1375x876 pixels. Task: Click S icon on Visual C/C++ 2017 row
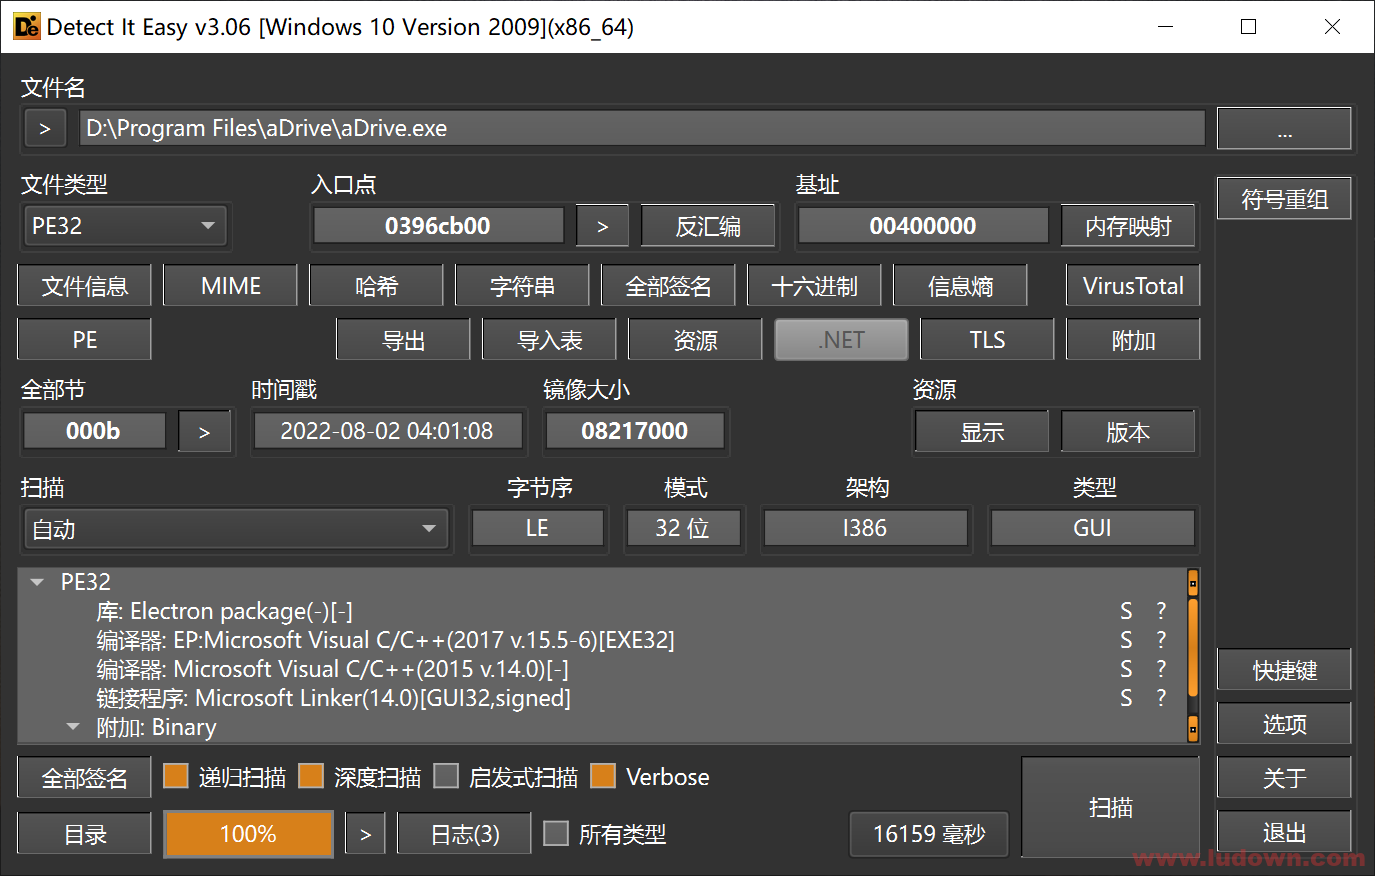click(1127, 640)
